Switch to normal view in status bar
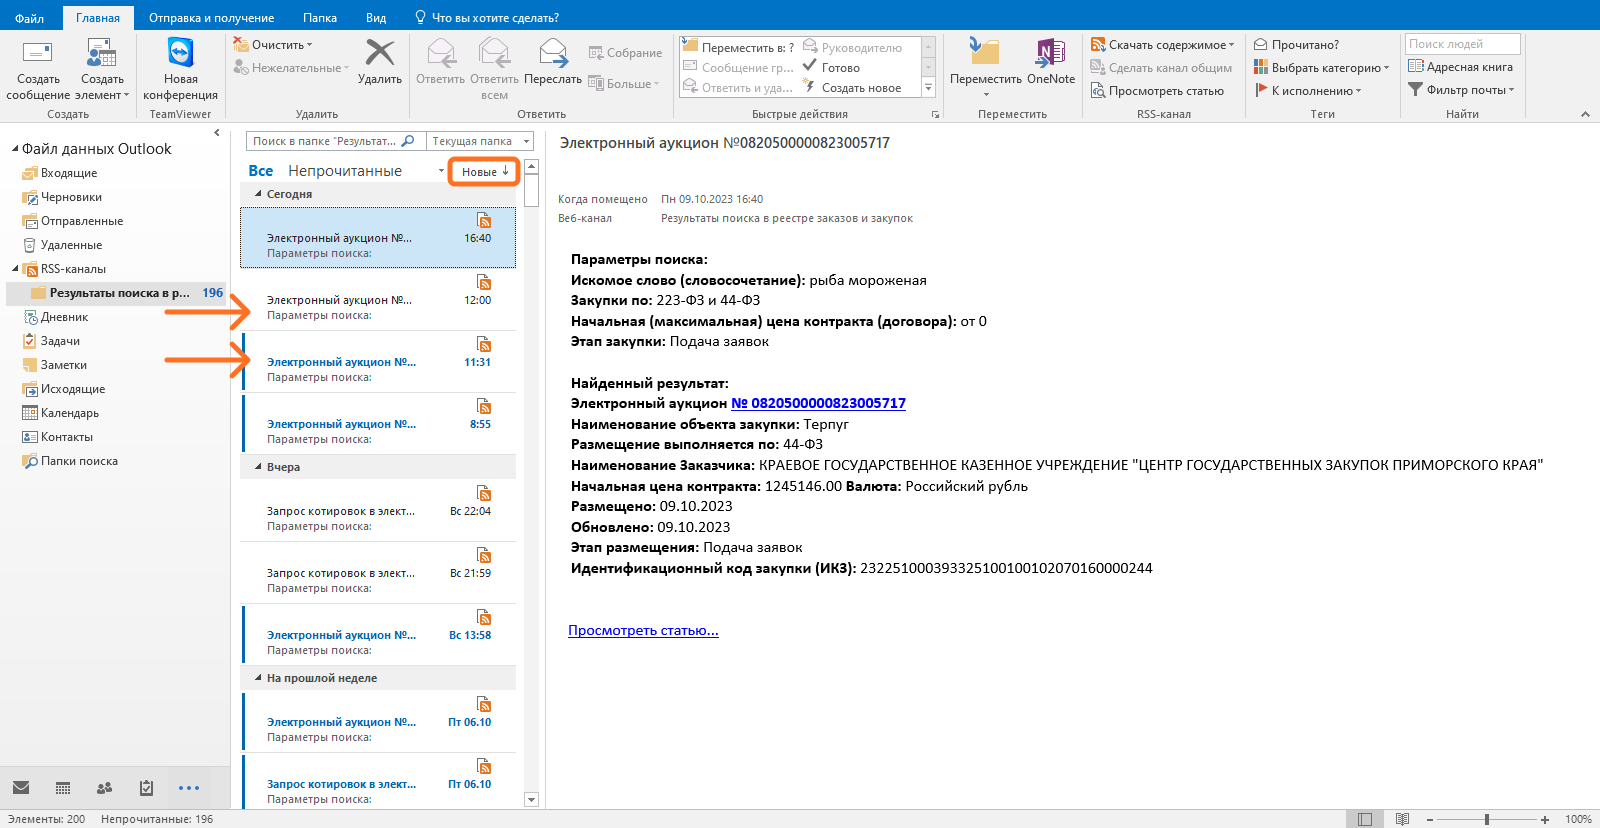 pos(1365,819)
